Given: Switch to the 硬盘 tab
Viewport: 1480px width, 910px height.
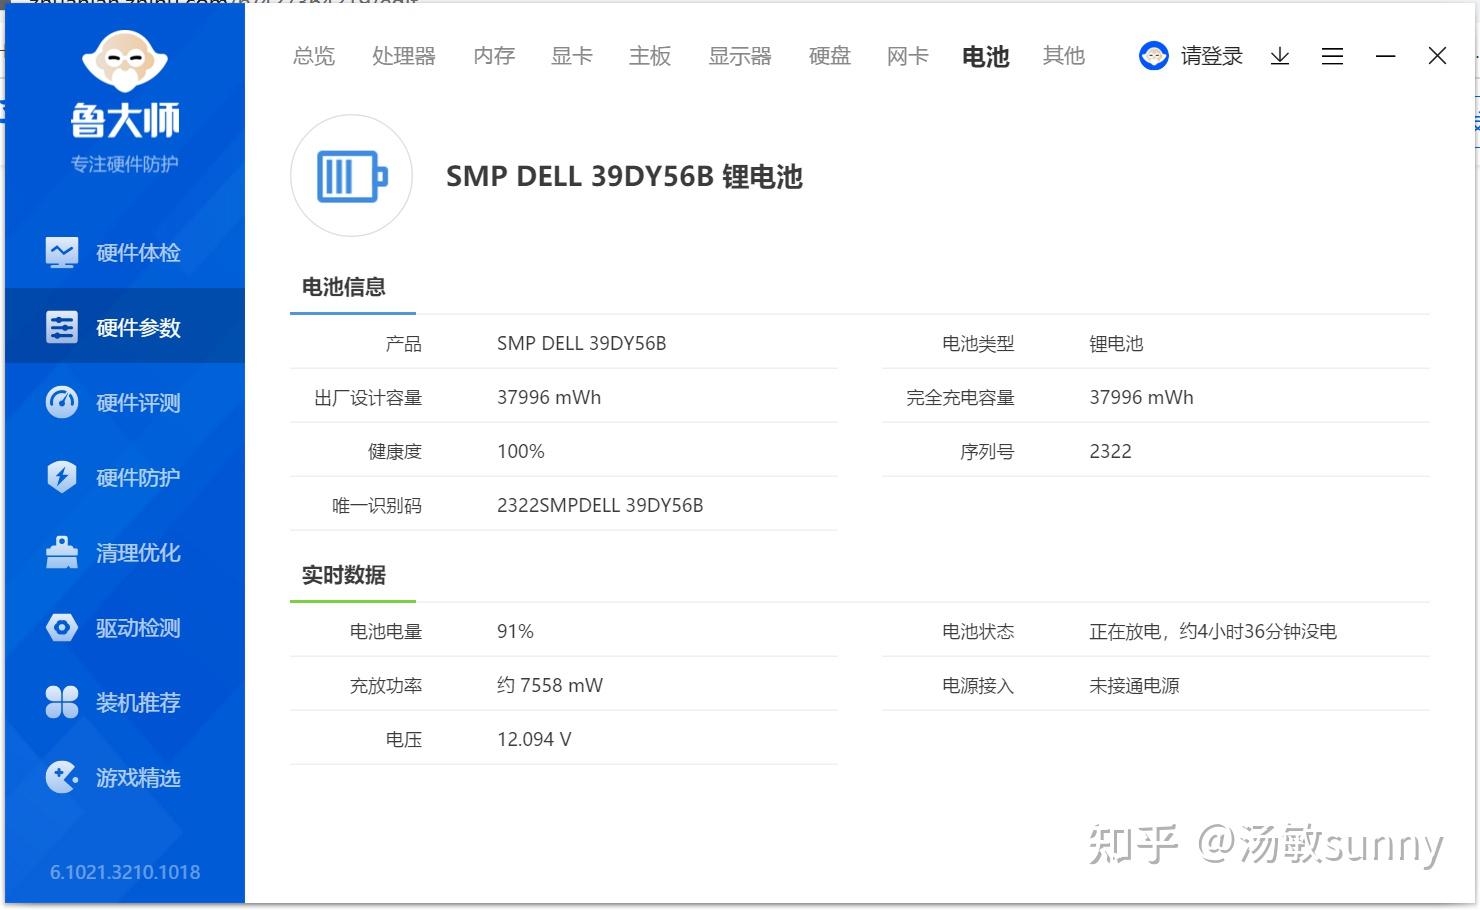Looking at the screenshot, I should [x=828, y=56].
